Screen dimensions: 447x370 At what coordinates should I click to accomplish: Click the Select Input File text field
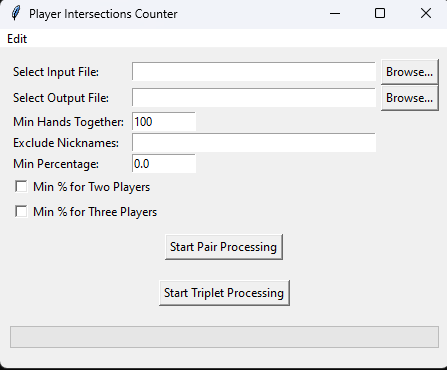pos(254,72)
